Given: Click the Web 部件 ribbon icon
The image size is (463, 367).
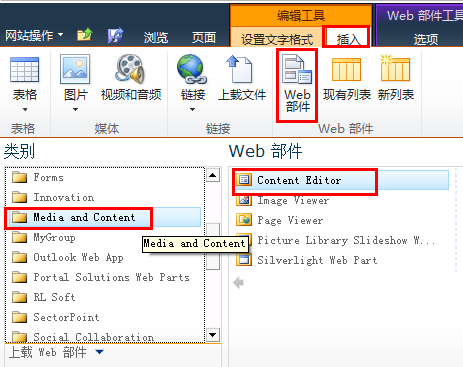Looking at the screenshot, I should [297, 69].
